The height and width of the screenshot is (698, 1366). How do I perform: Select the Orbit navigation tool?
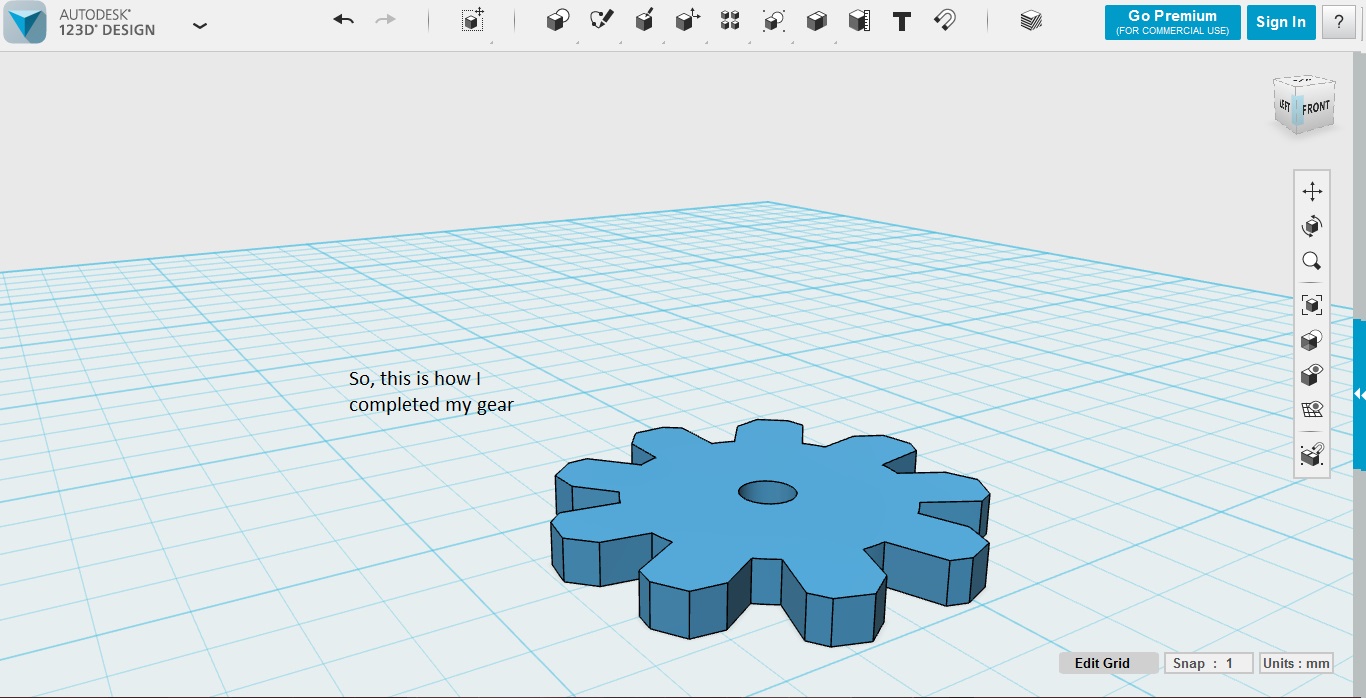click(x=1312, y=226)
